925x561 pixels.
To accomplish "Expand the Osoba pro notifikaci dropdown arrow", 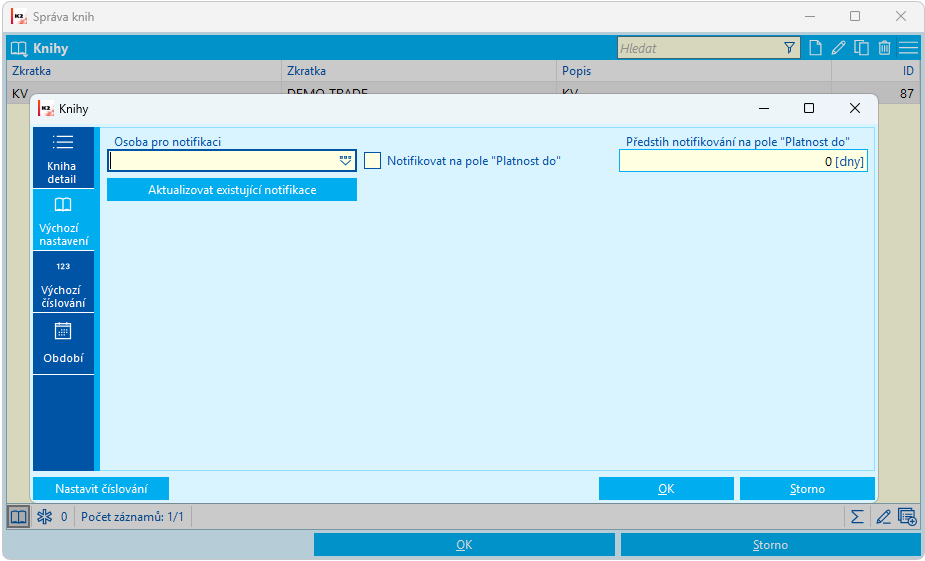I will pyautogui.click(x=346, y=161).
